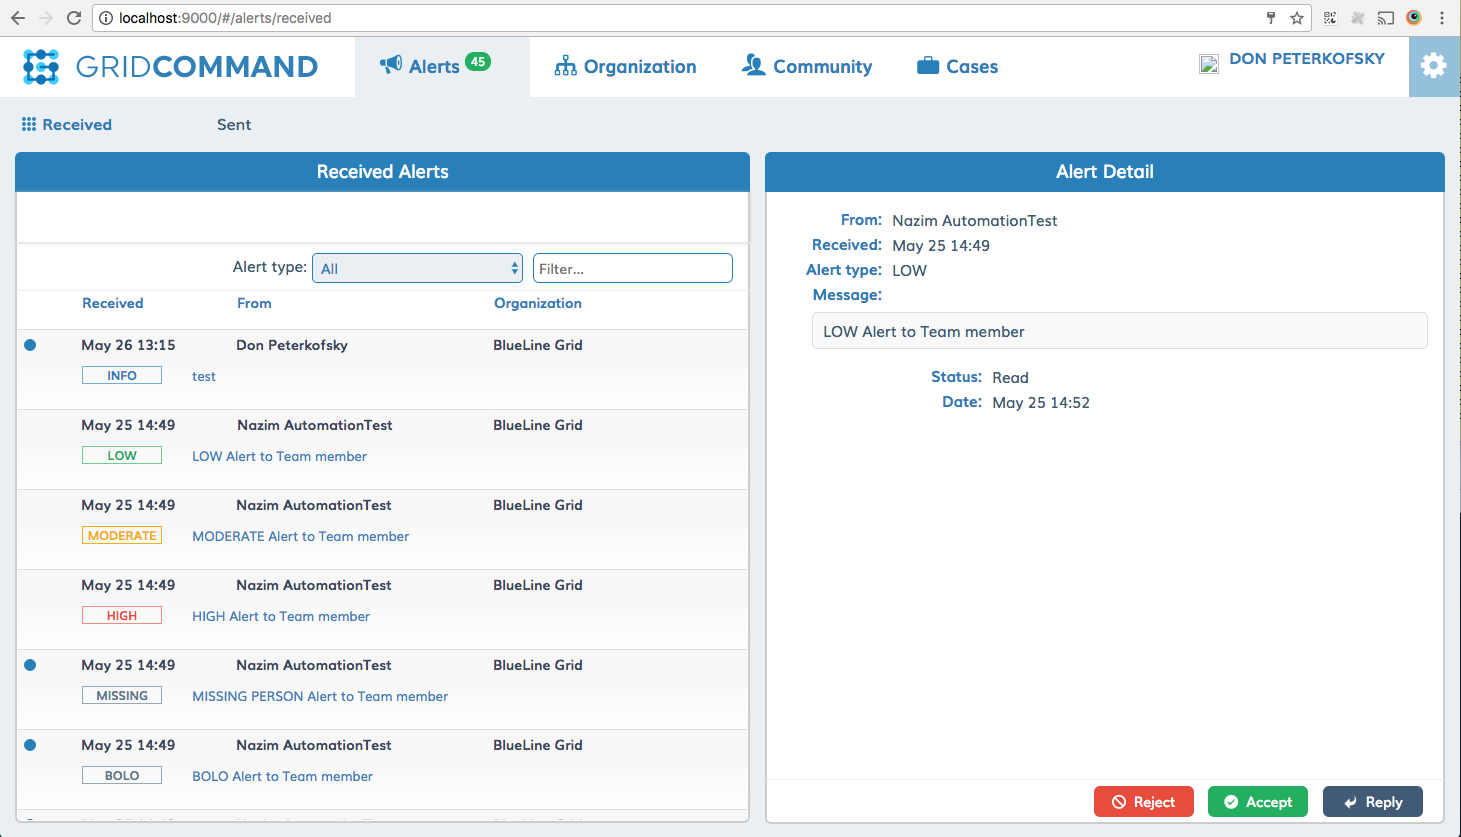Image resolution: width=1461 pixels, height=837 pixels.
Task: Click the Organization hierarchy icon
Action: (x=565, y=66)
